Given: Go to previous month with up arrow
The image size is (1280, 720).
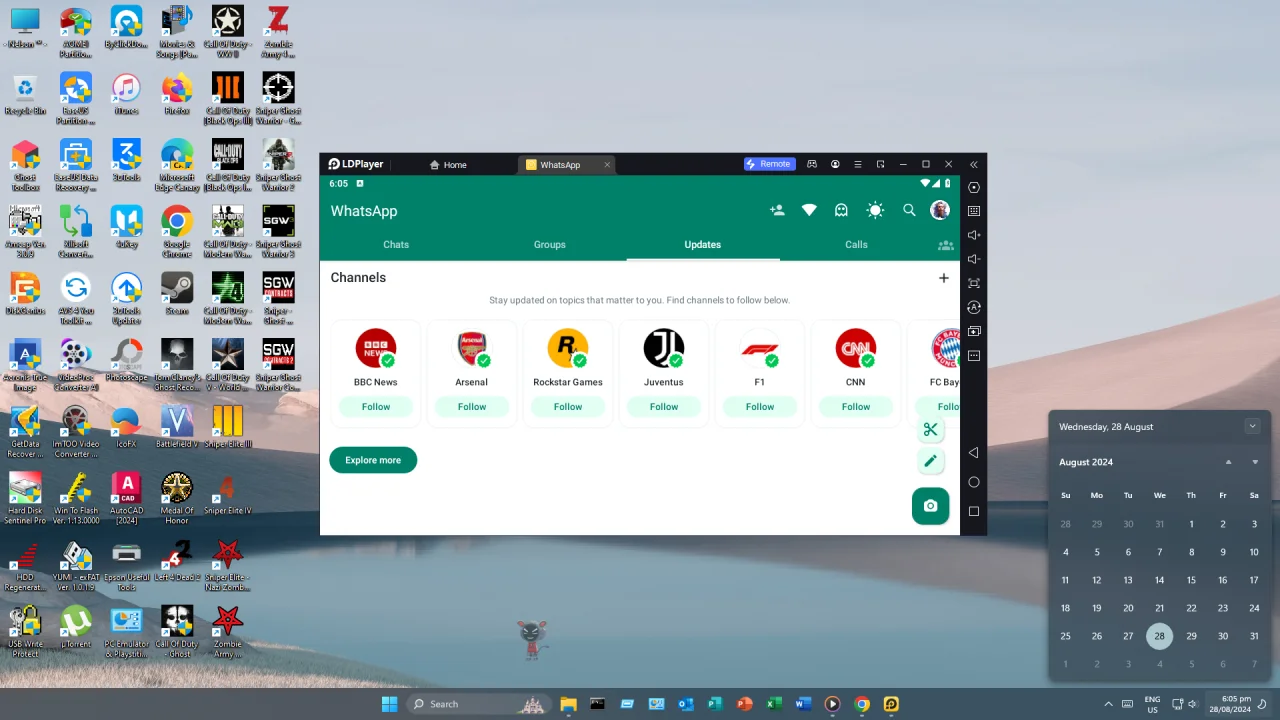Looking at the screenshot, I should click(1229, 462).
